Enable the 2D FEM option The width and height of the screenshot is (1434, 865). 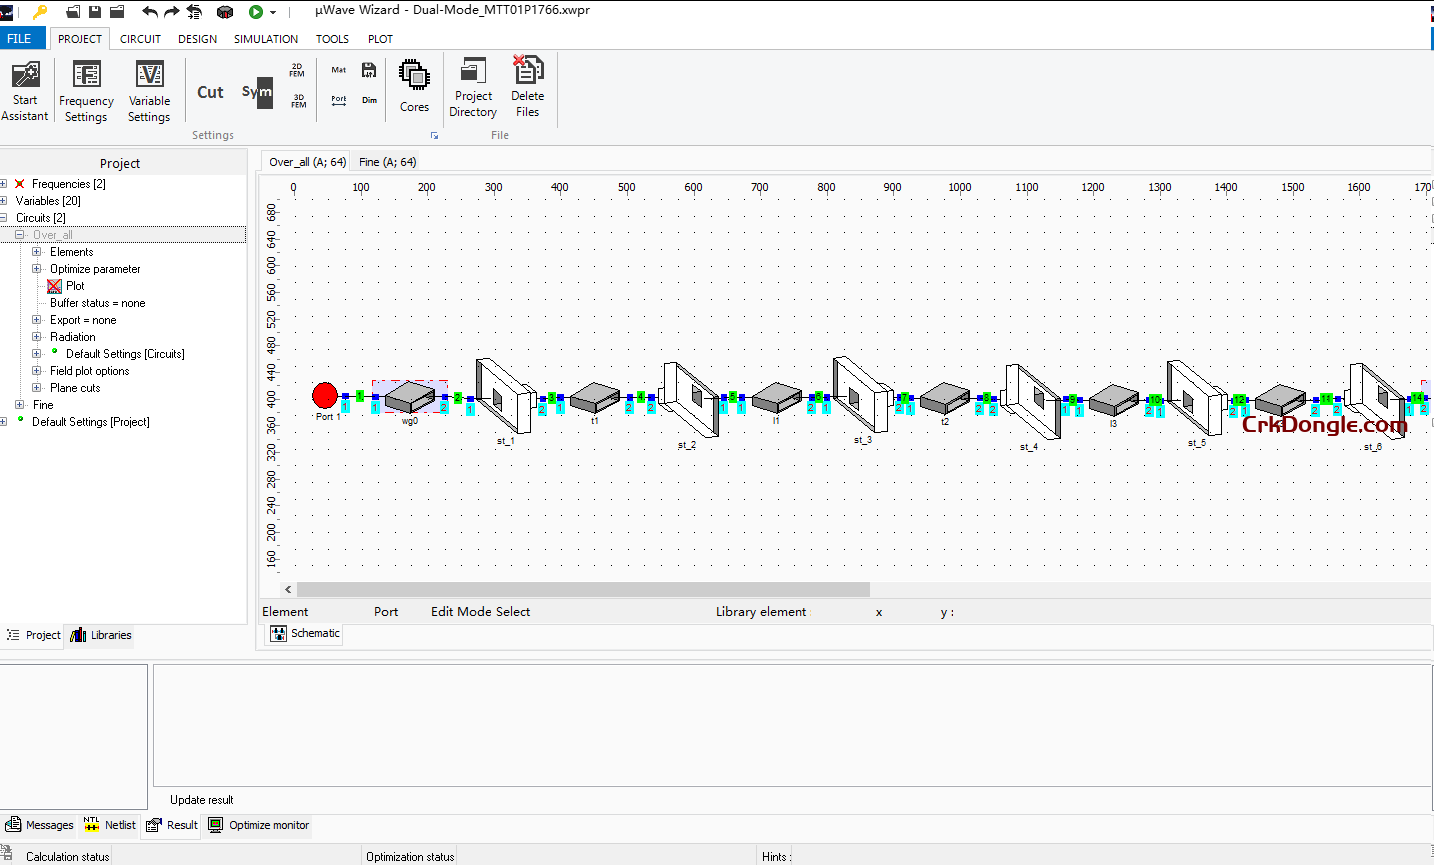(x=297, y=70)
